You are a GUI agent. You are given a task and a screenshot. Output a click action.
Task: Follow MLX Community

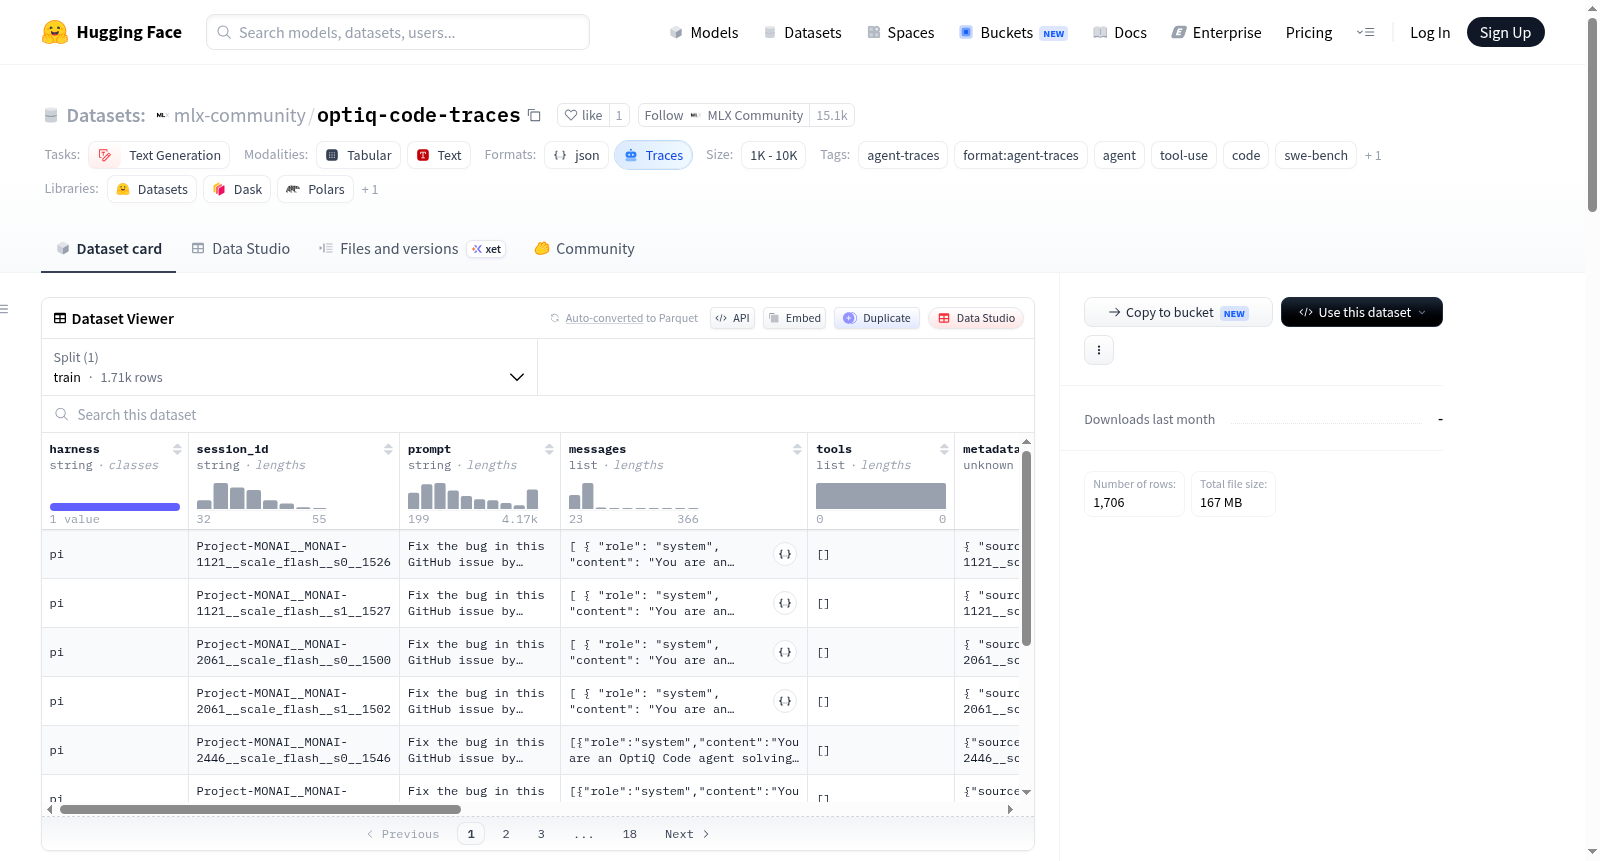pyautogui.click(x=664, y=115)
